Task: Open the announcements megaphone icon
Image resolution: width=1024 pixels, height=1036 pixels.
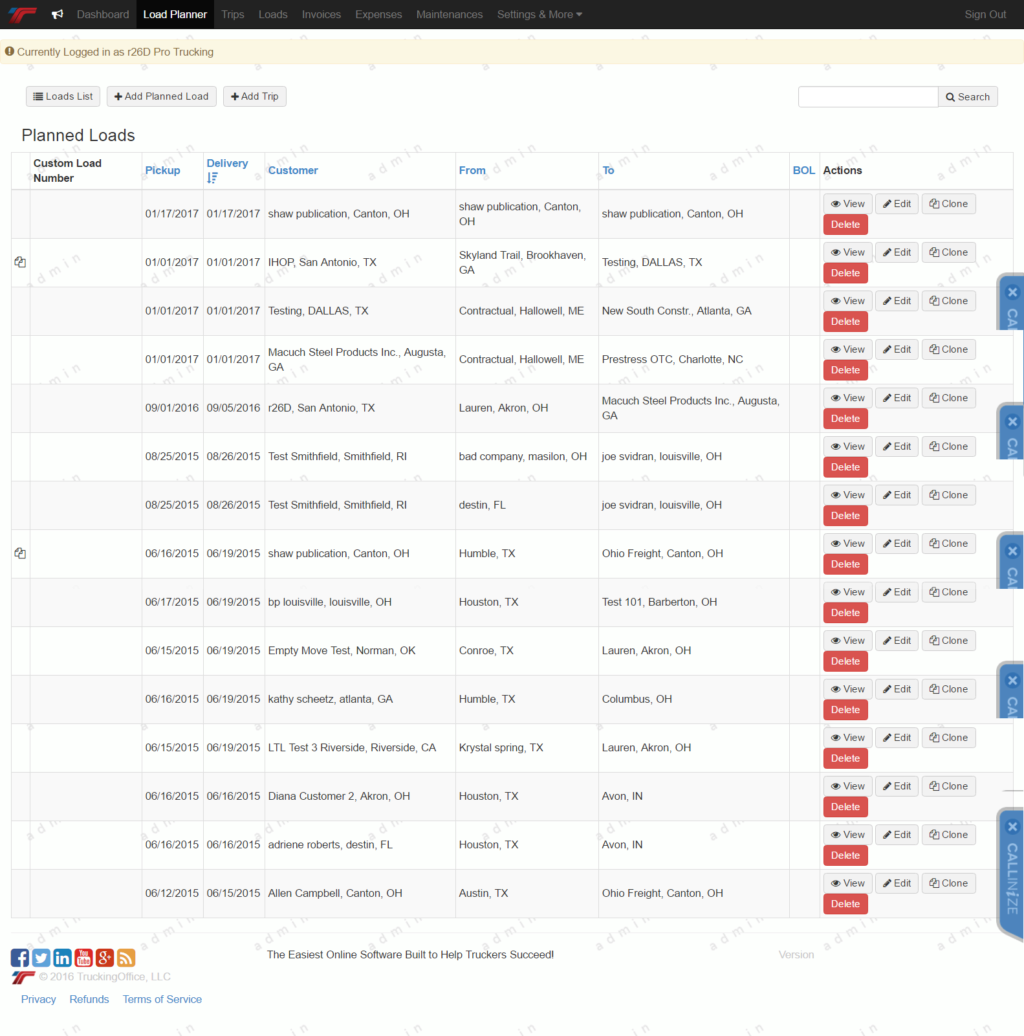Action: tap(58, 15)
